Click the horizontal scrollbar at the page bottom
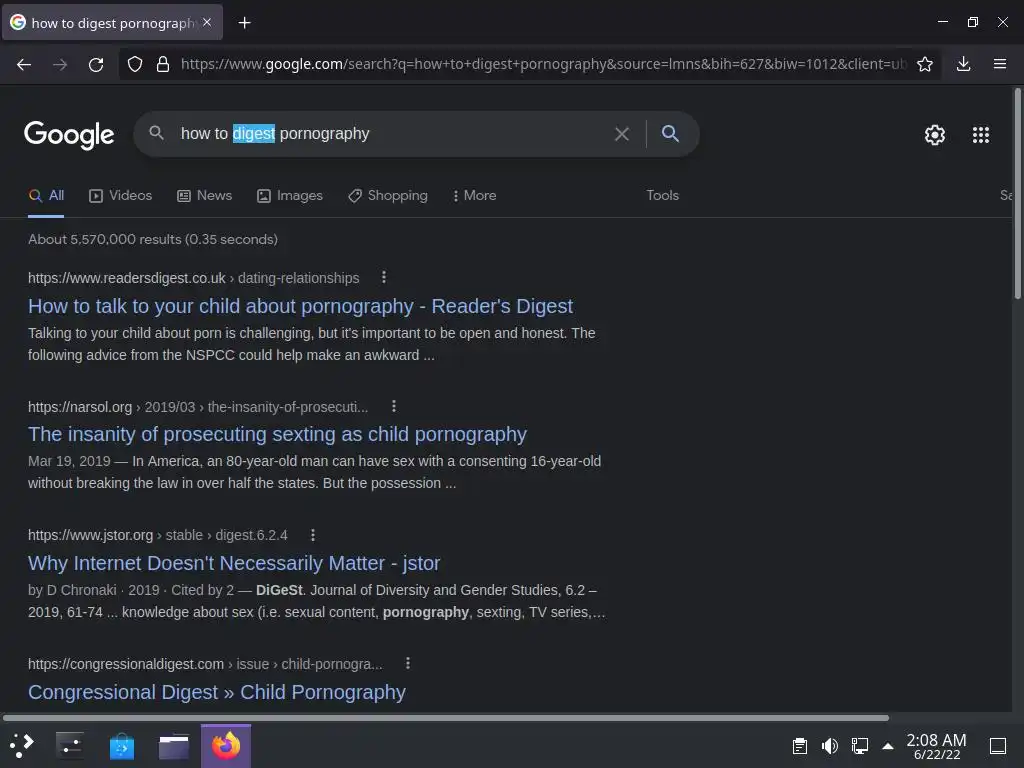 click(x=446, y=718)
